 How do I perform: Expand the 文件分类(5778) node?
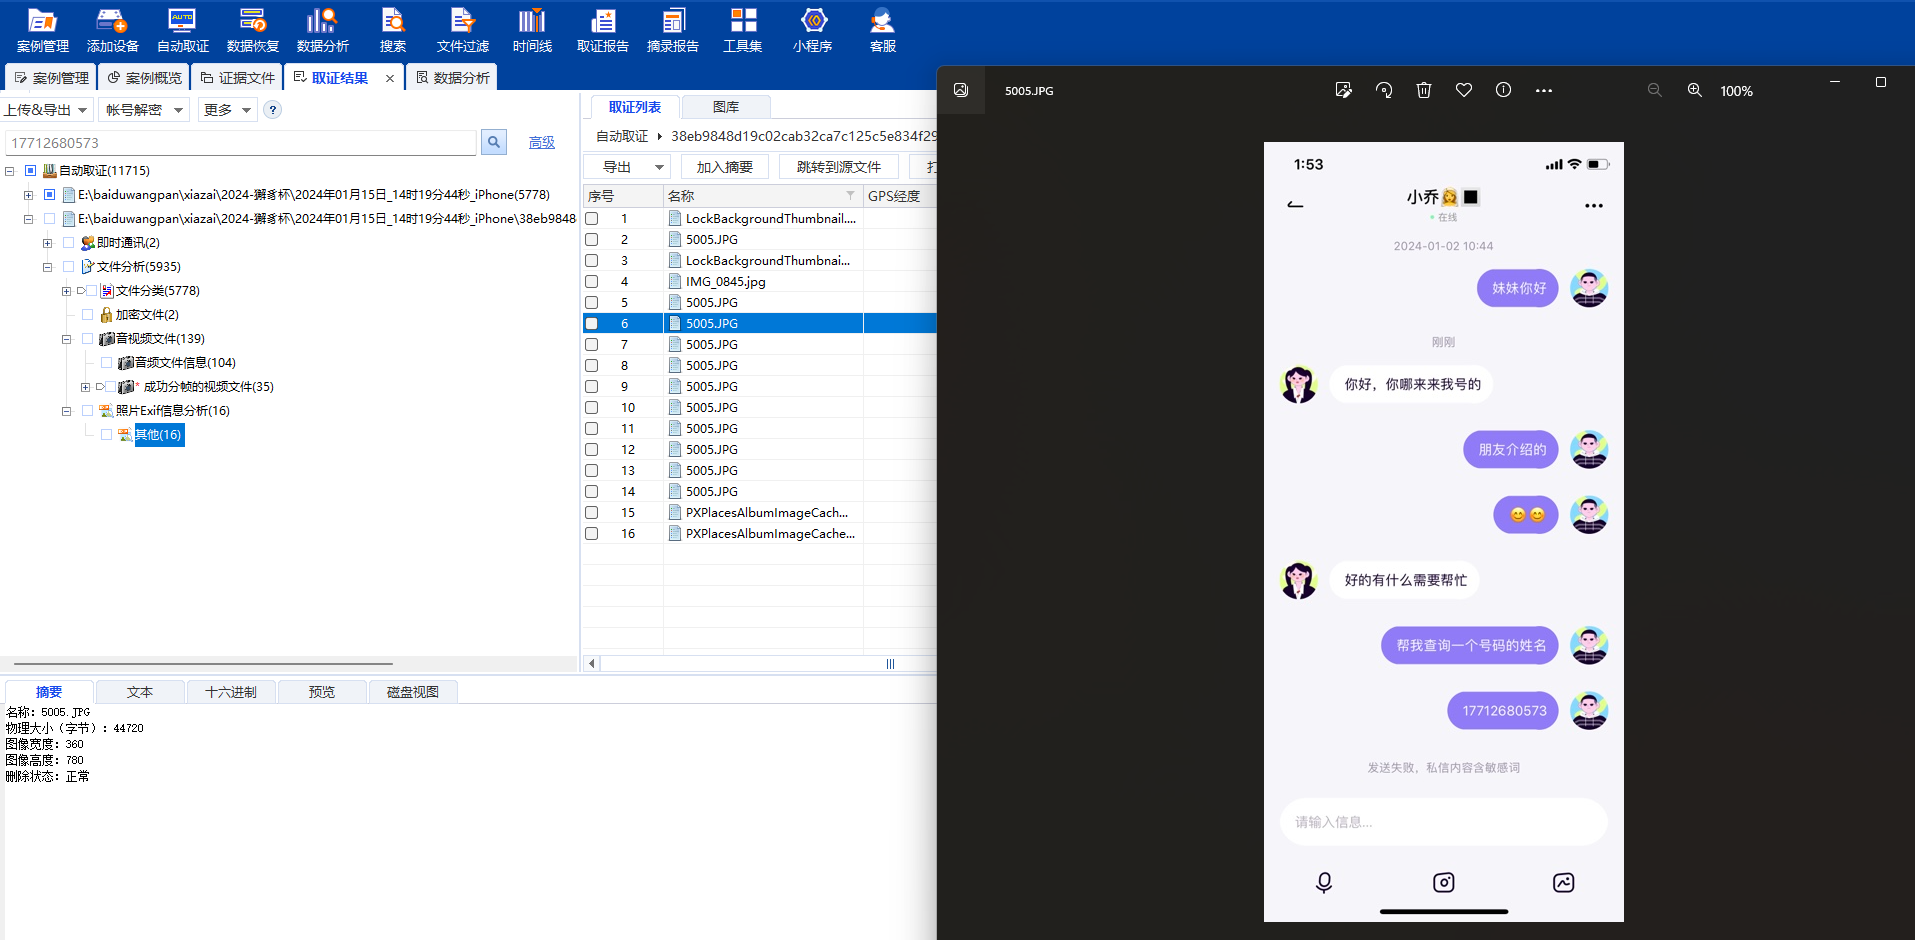click(66, 291)
